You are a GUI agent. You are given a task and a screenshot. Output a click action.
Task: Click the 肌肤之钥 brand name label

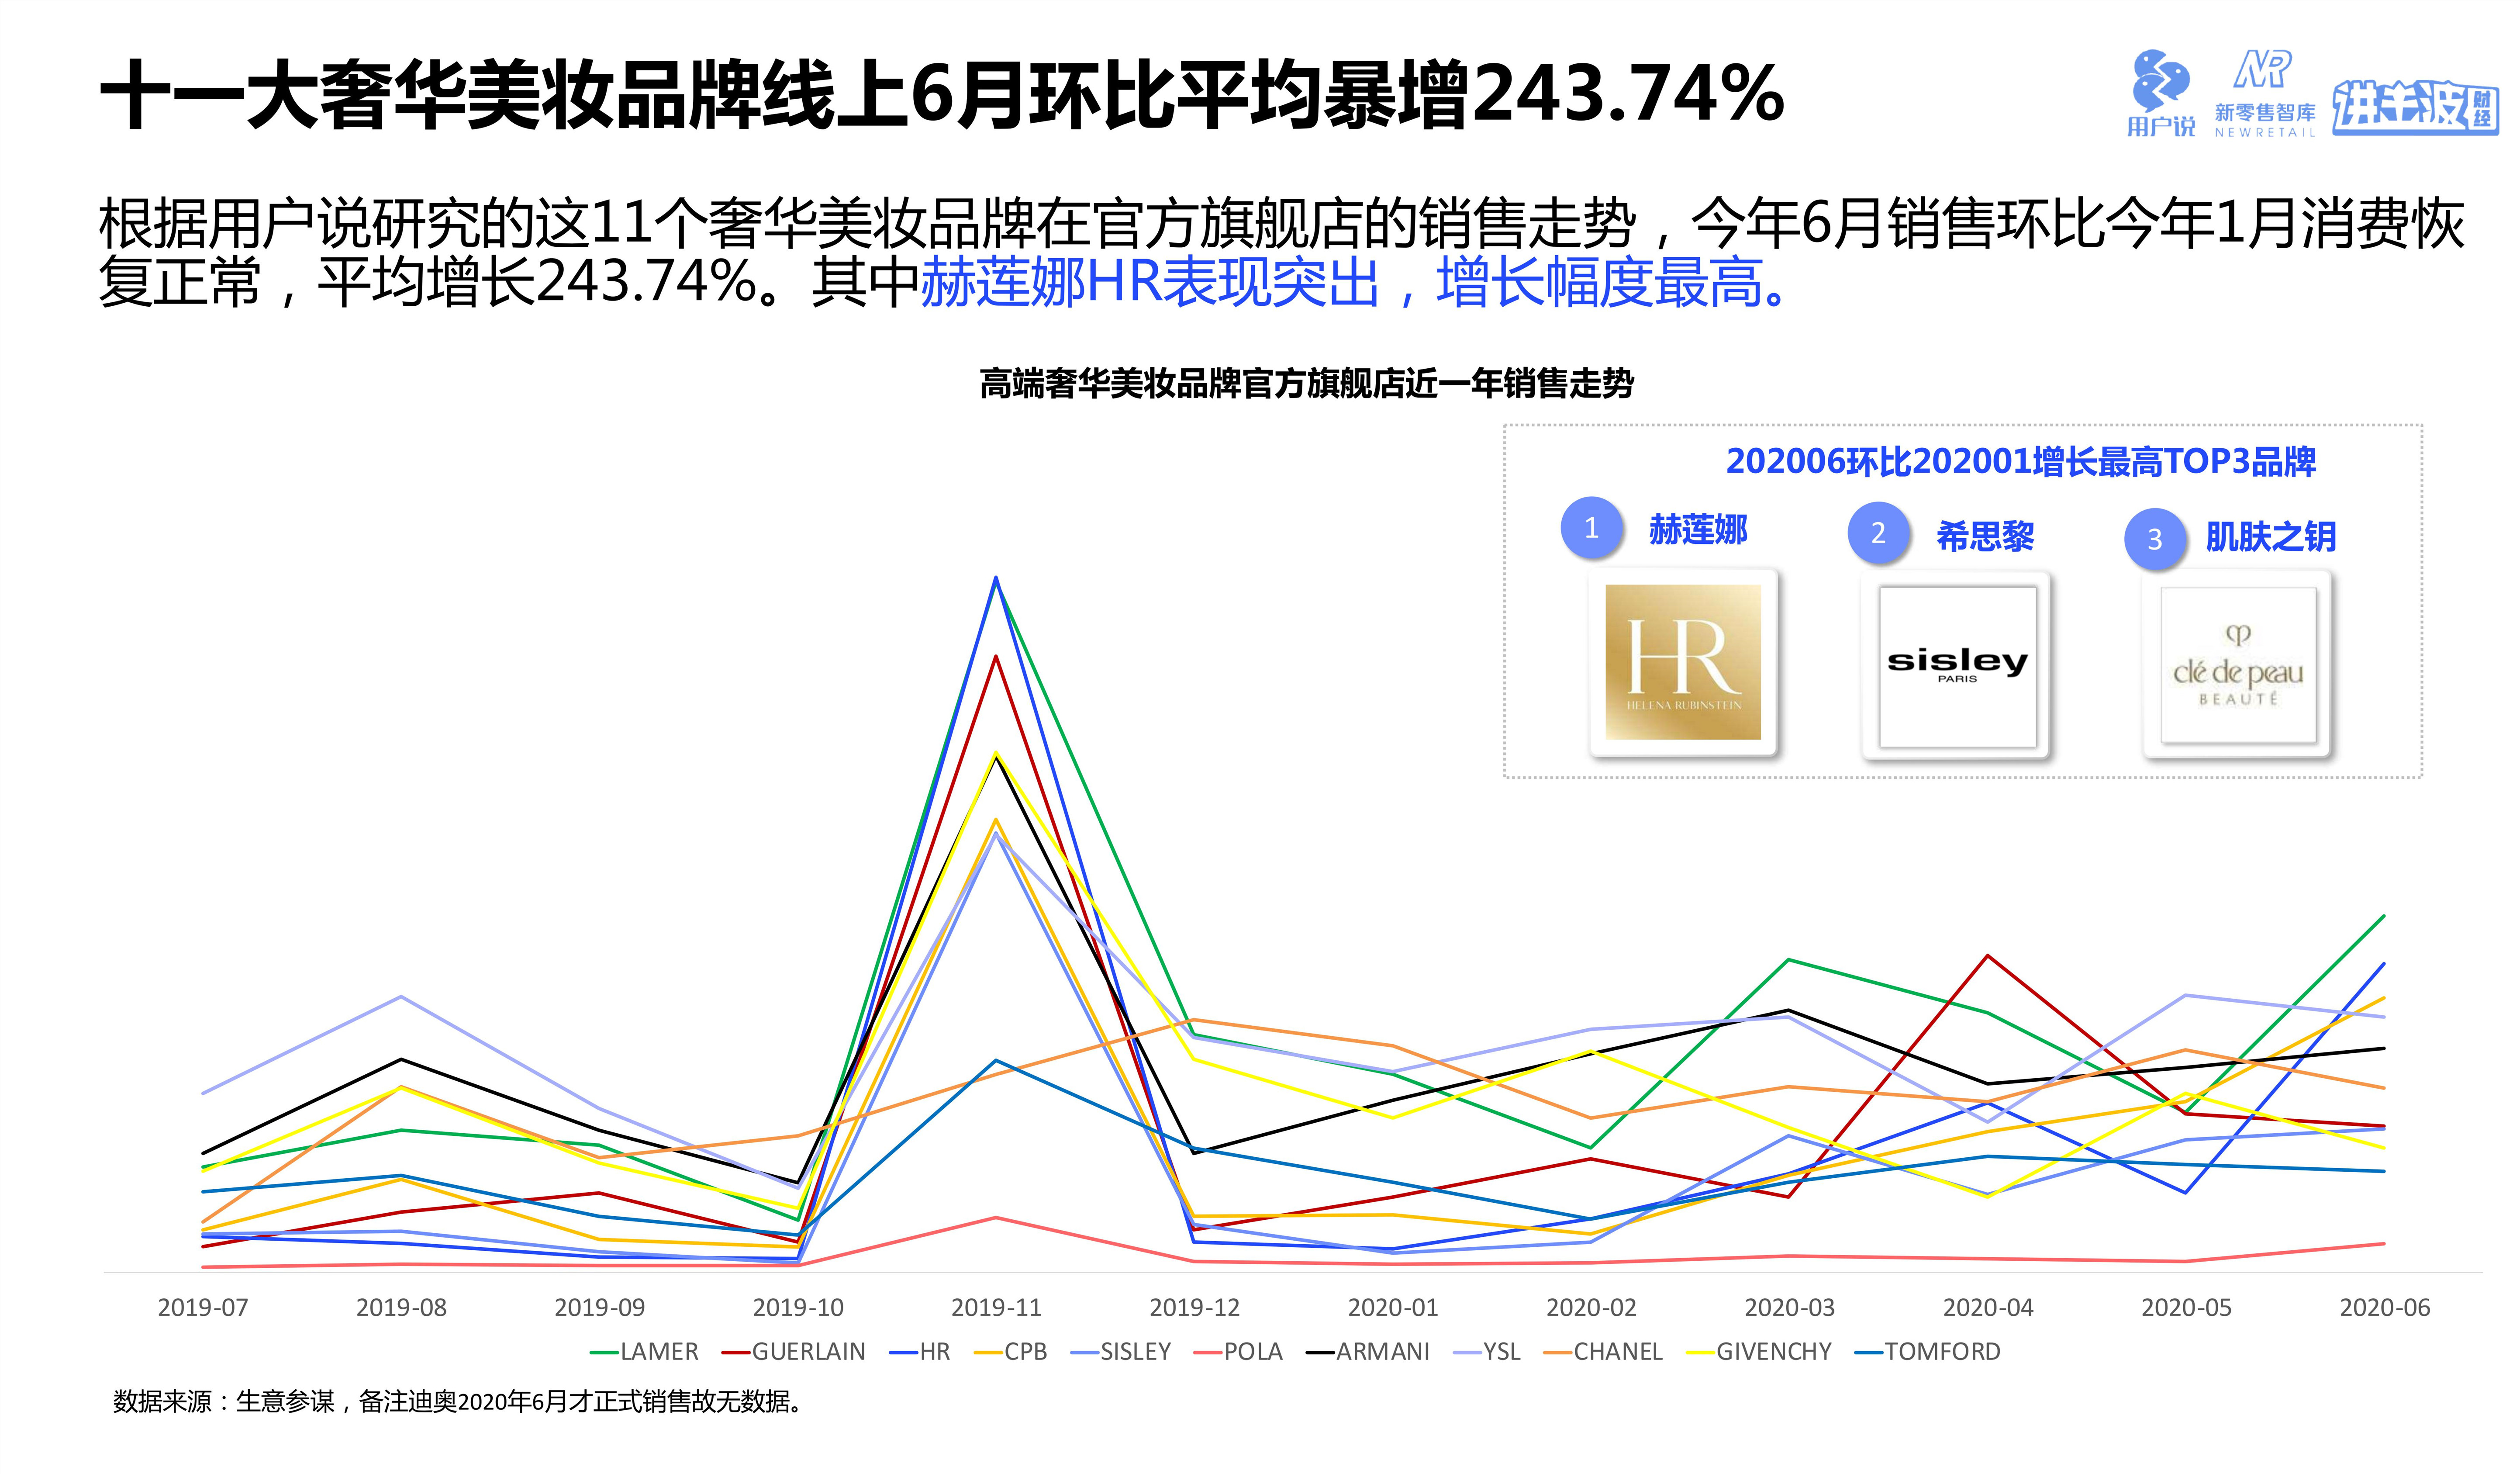pyautogui.click(x=2271, y=538)
